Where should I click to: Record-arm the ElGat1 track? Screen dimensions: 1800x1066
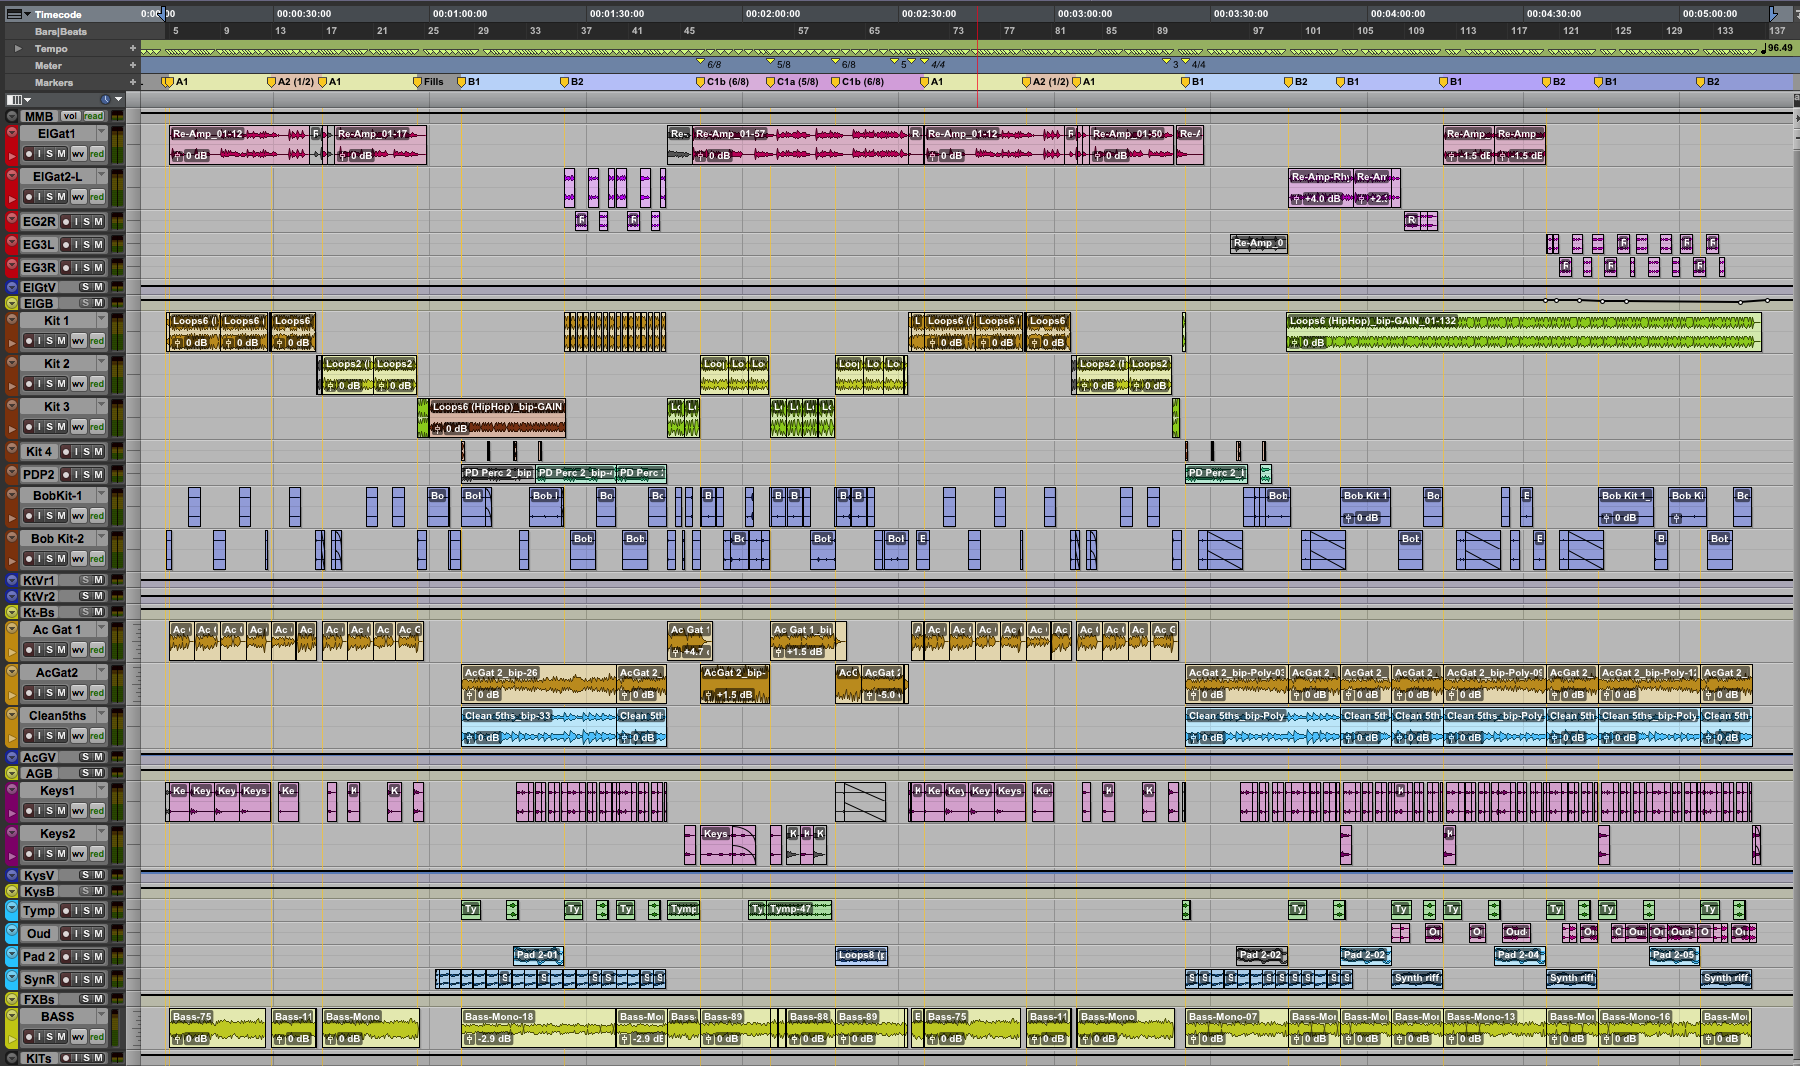point(29,154)
